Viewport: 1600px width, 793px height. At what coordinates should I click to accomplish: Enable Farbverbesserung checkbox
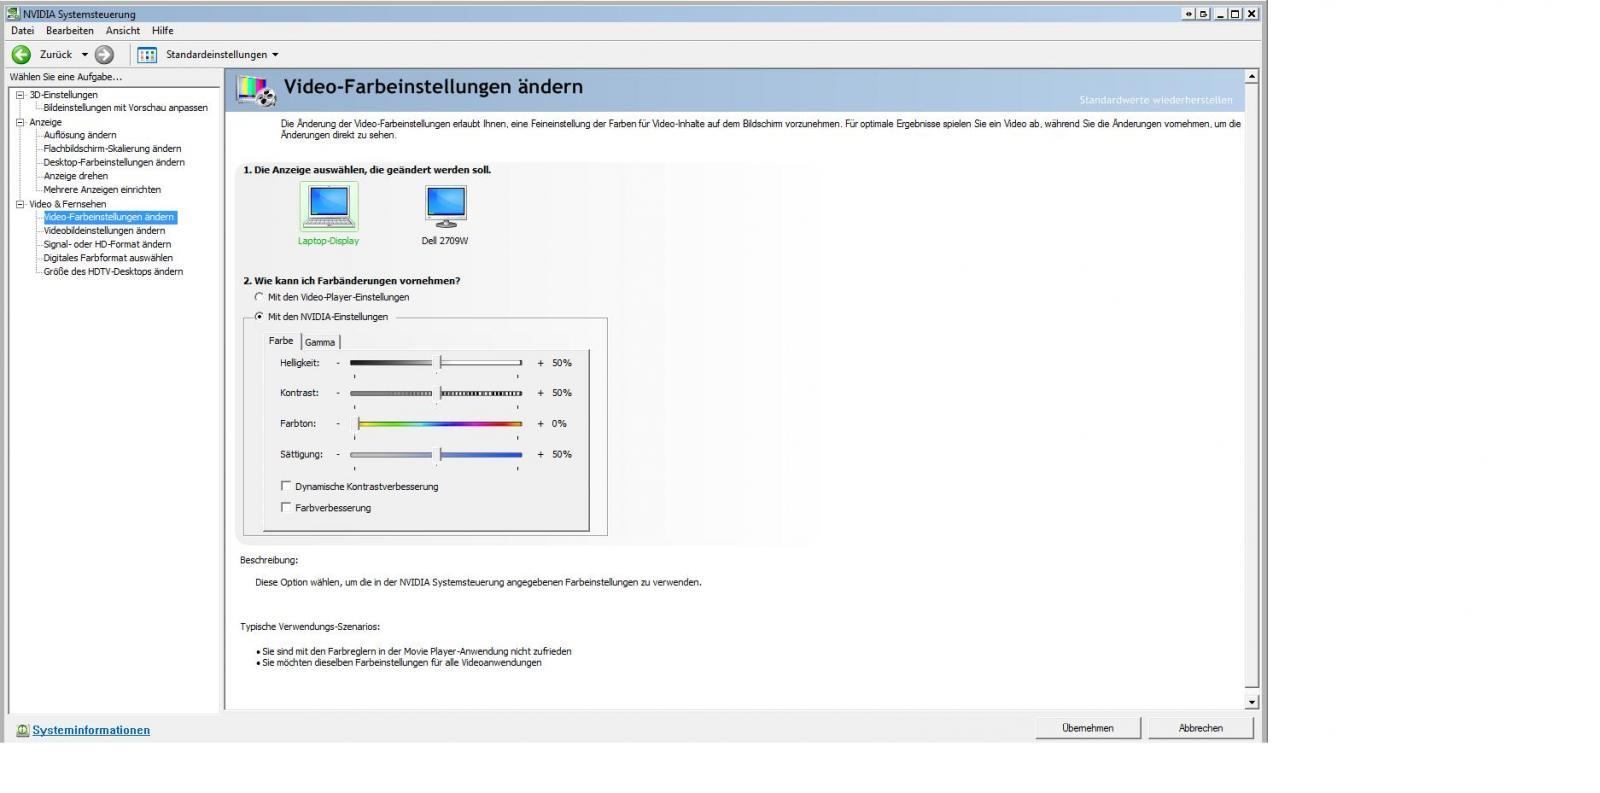[x=286, y=507]
